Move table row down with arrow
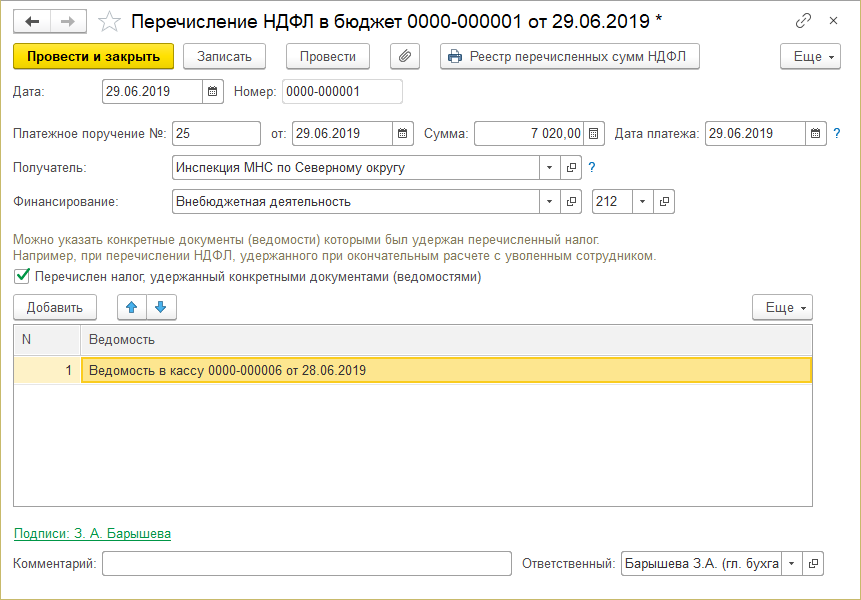Viewport: 861px width, 600px height. (160, 307)
